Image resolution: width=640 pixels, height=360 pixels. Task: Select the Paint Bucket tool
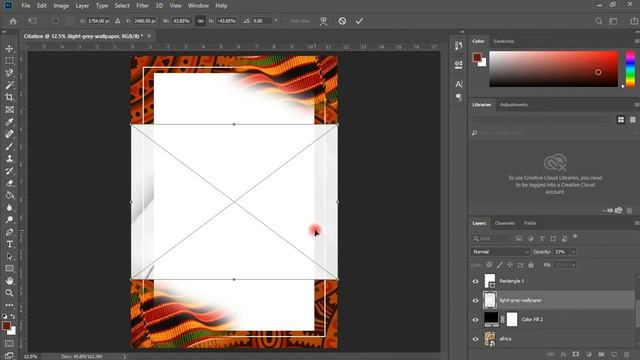coord(9,196)
